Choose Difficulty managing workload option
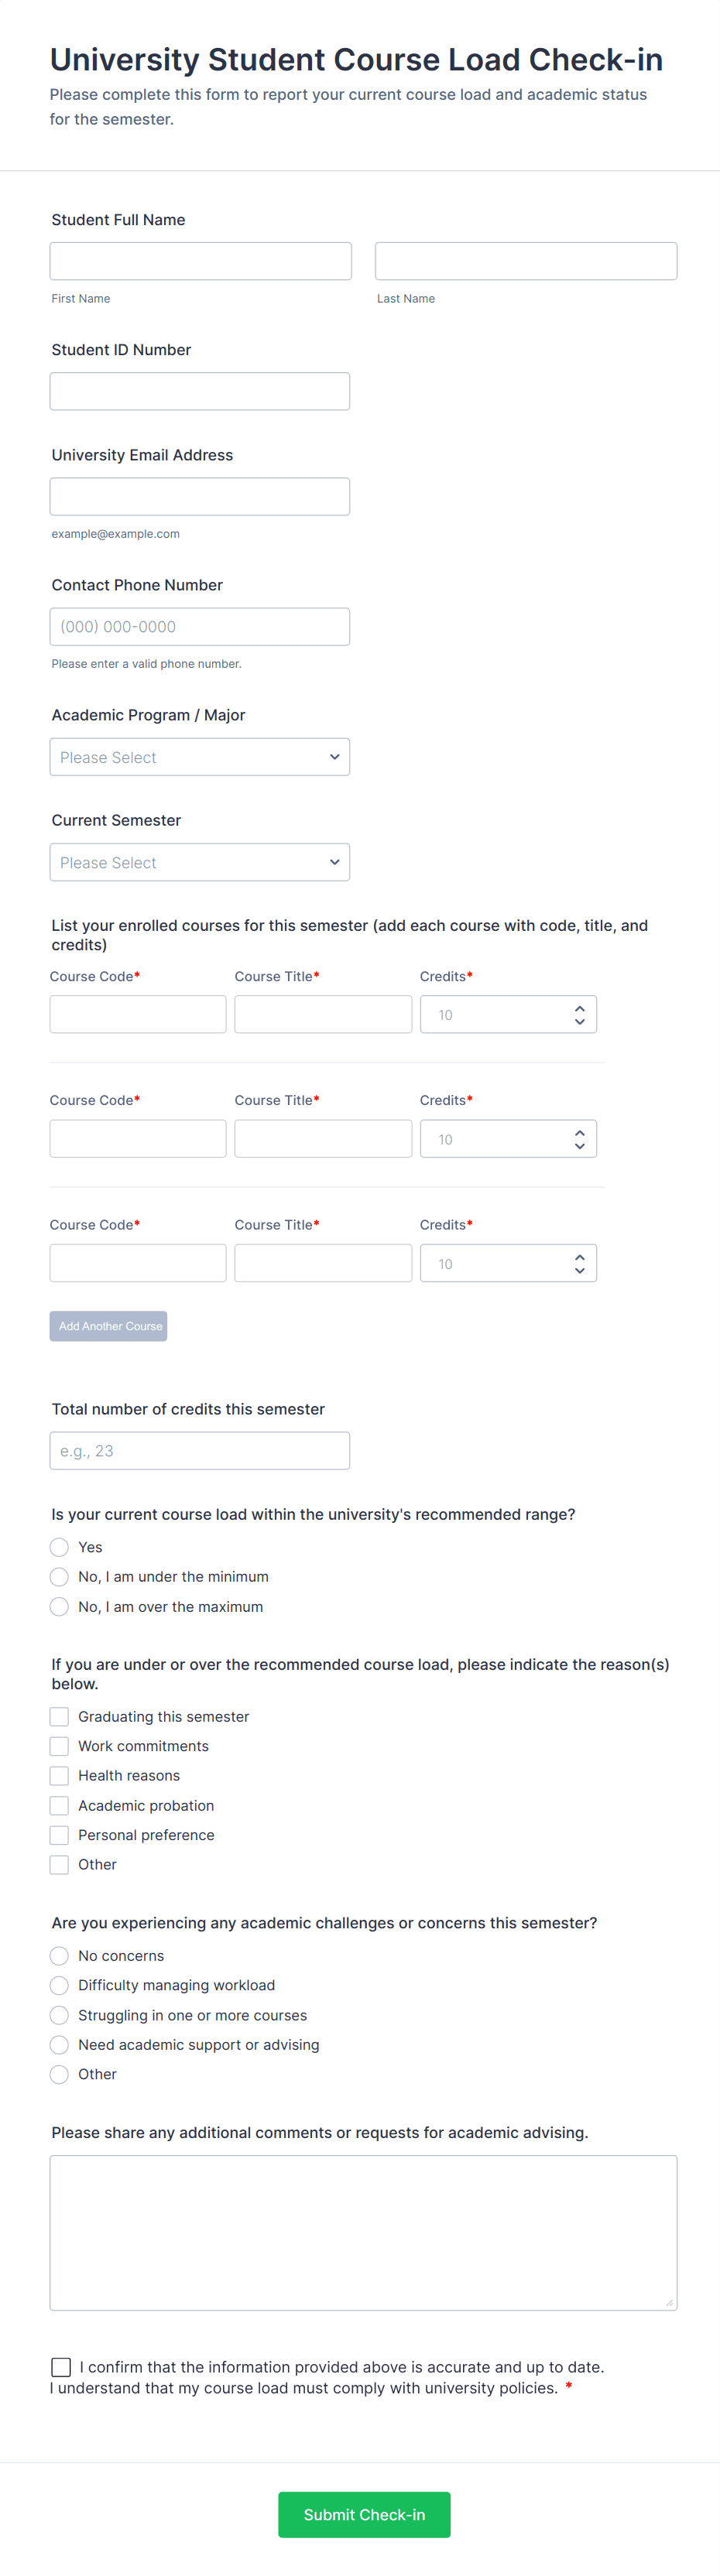The height and width of the screenshot is (2576, 720). pos(60,1985)
